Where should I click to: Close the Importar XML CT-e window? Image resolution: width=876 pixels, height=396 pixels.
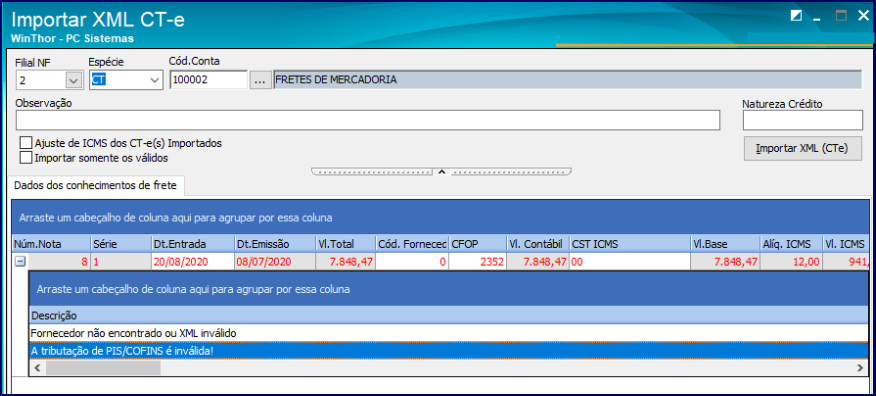coord(863,16)
